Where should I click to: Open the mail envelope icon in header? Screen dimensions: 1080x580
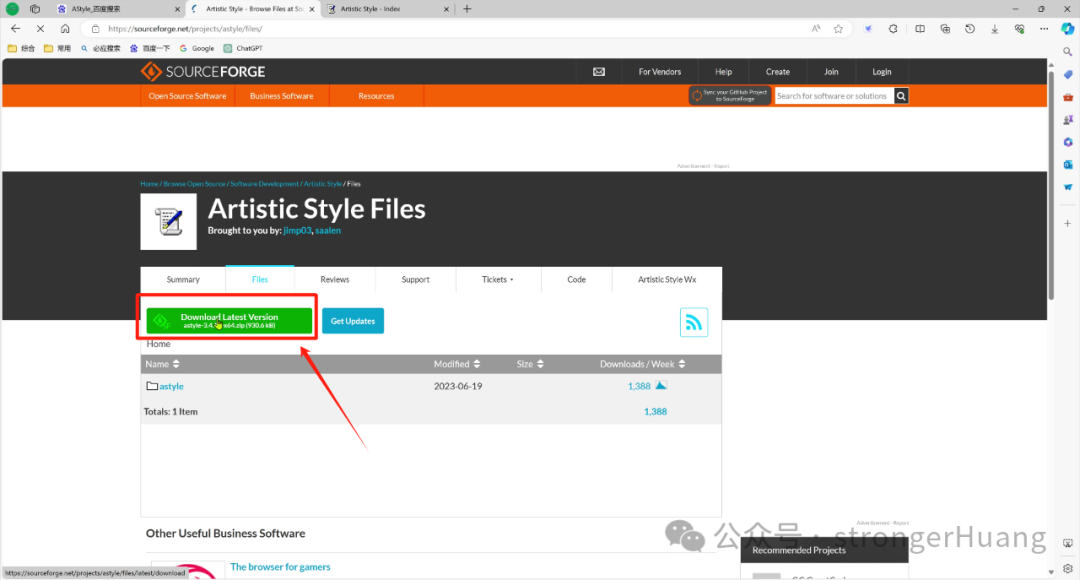coord(599,72)
